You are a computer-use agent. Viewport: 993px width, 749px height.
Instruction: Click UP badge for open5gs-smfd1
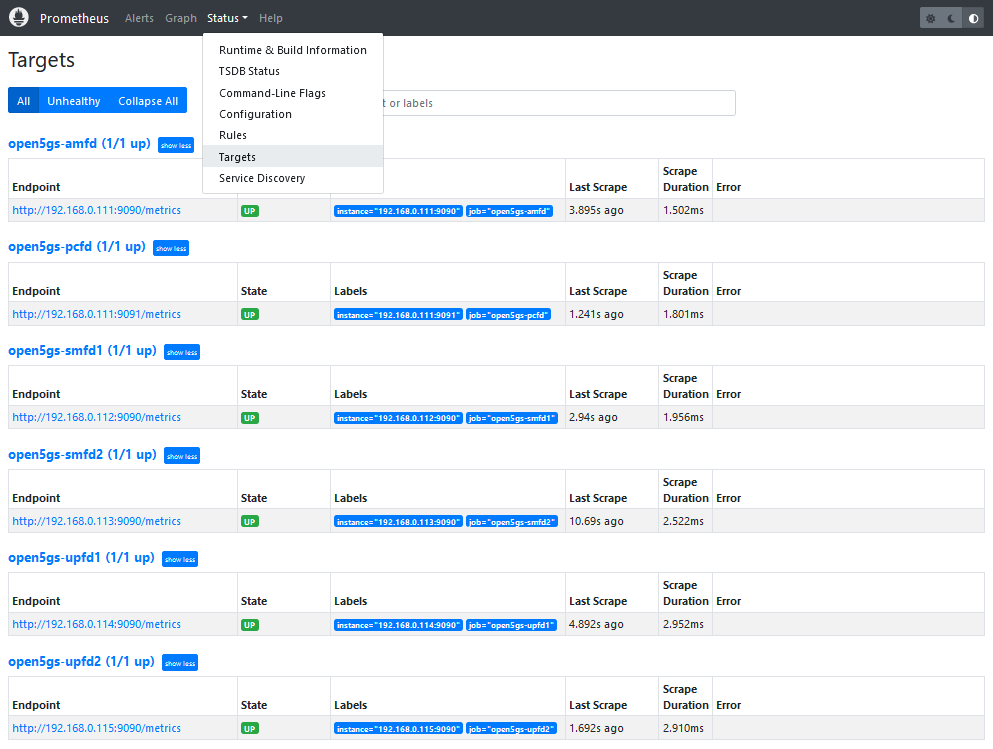(250, 418)
